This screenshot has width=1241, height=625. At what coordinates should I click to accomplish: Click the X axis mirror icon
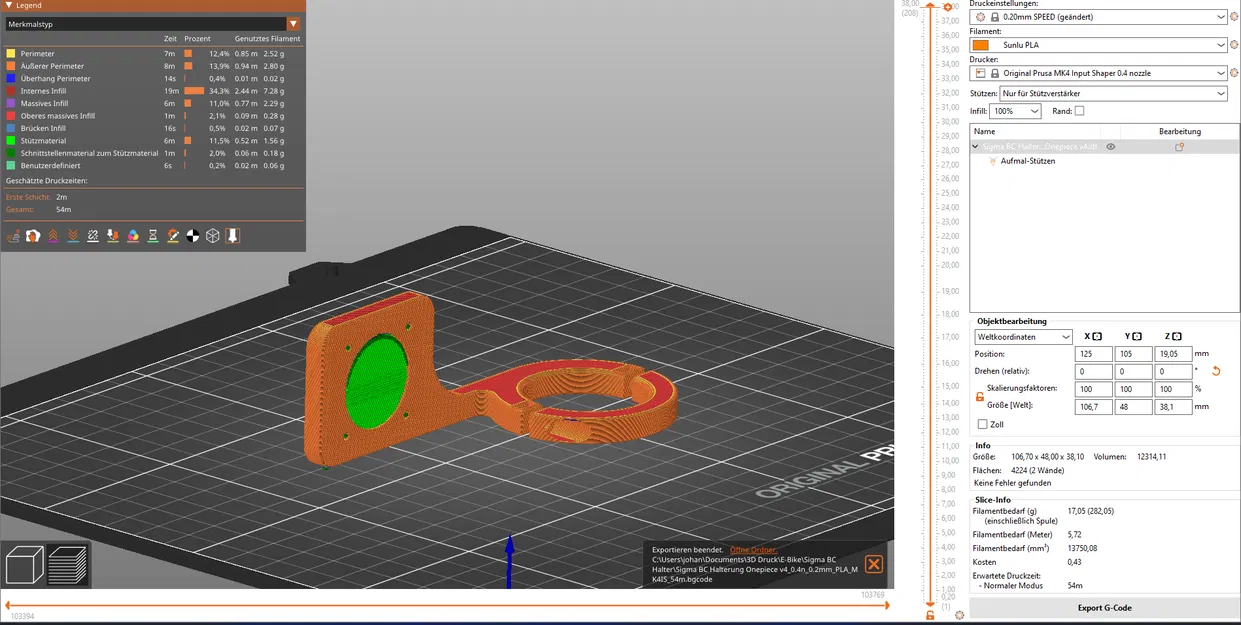(x=1097, y=337)
